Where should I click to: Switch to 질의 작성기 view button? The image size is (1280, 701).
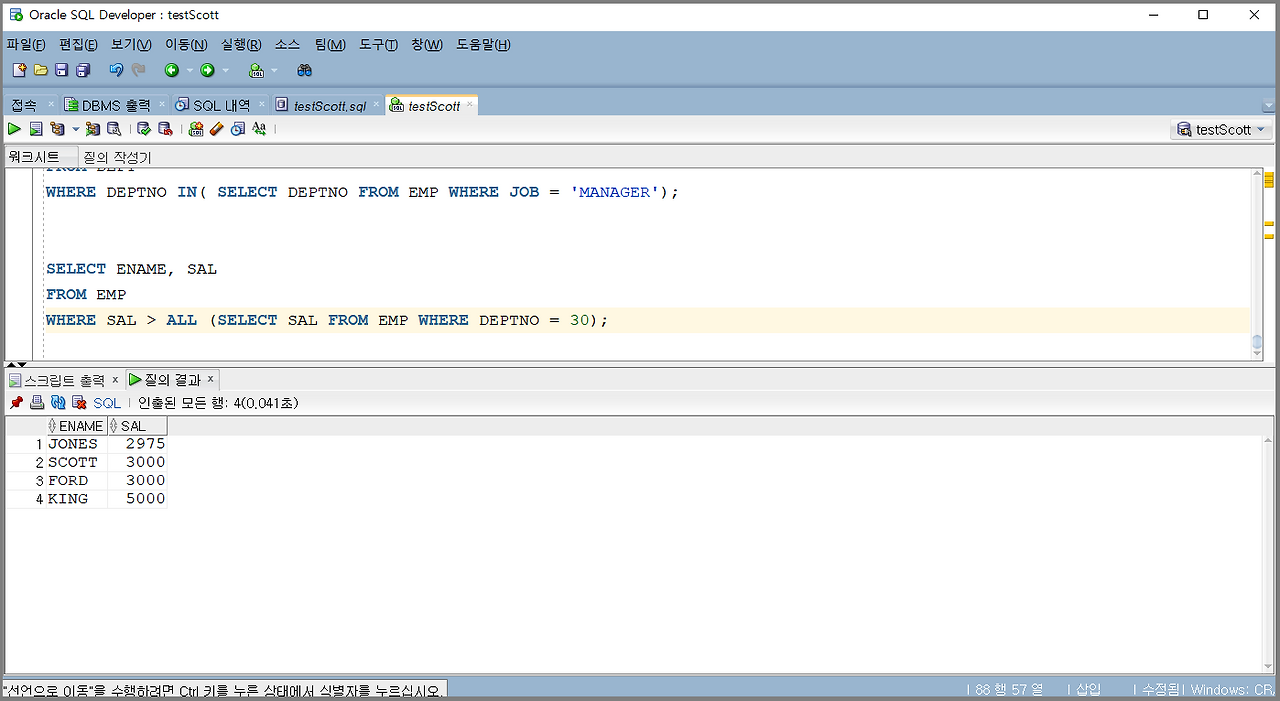click(118, 156)
